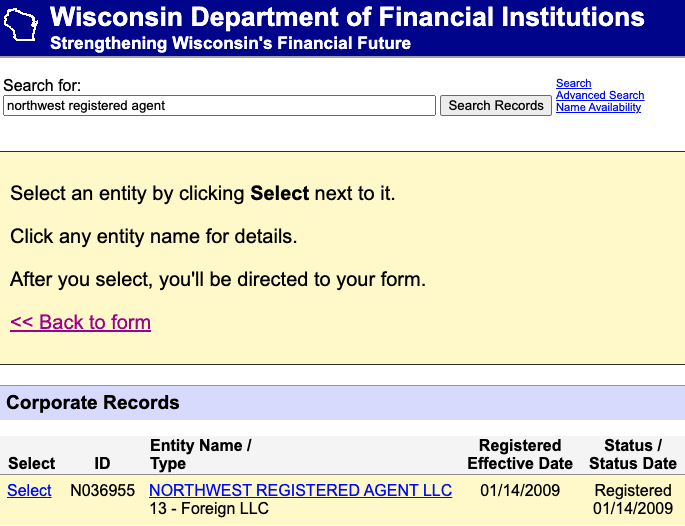This screenshot has height=526, width=685.
Task: Click the entity ID N036955
Action: [102, 490]
